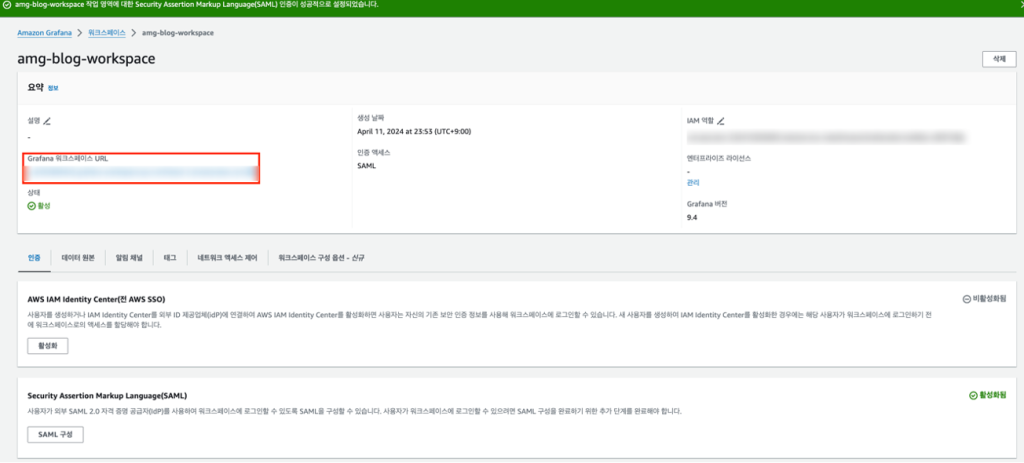Click the SAML 구성 button
Screen dimensions: 1024x463
pyautogui.click(x=56, y=434)
